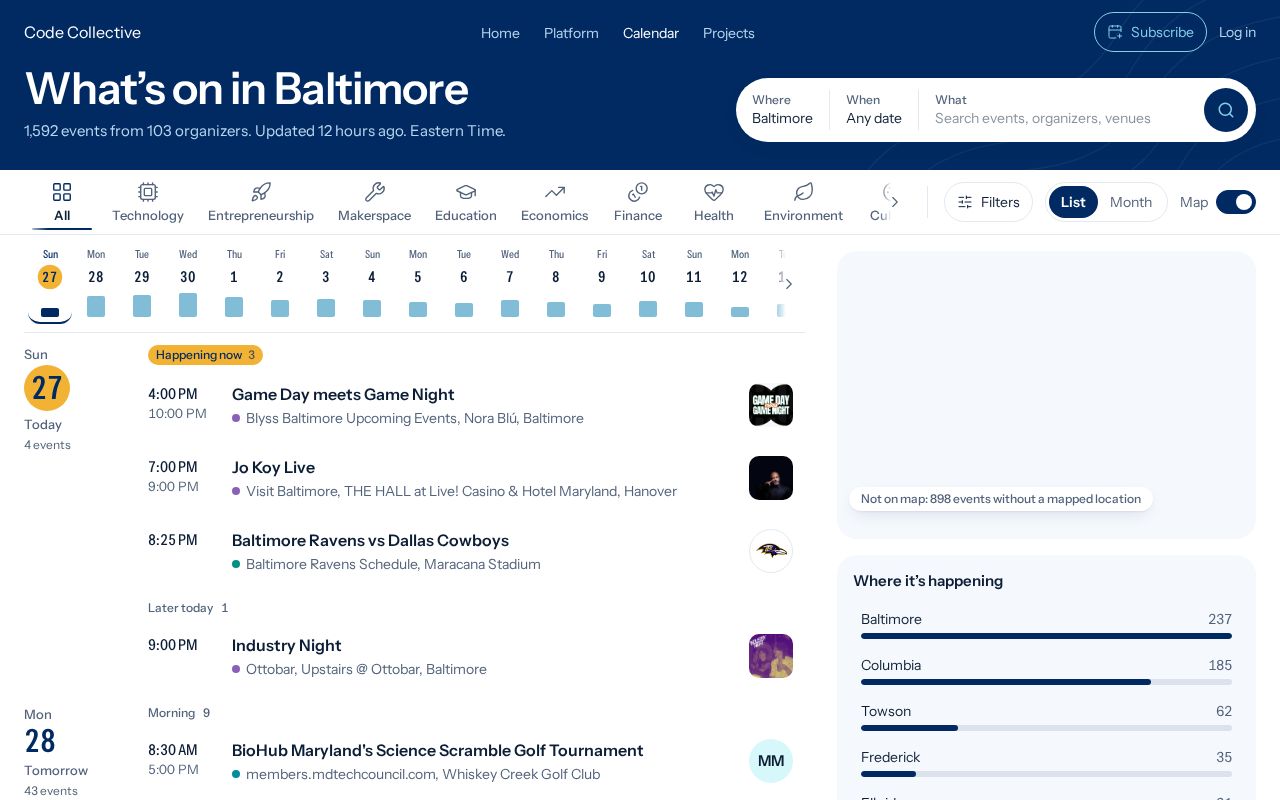Open Jo Koy Live event title
Image resolution: width=1280 pixels, height=800 pixels.
pos(273,468)
